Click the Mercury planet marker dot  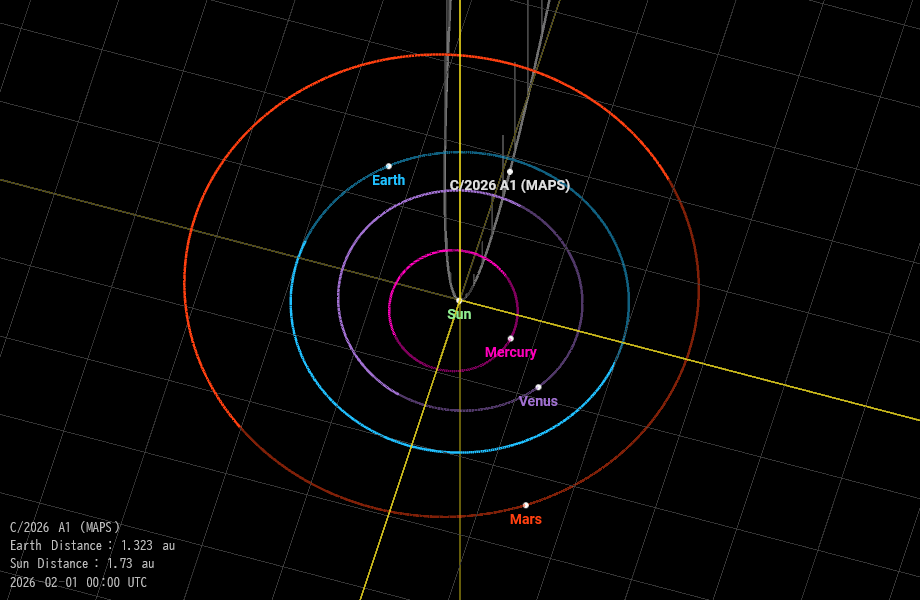point(511,338)
